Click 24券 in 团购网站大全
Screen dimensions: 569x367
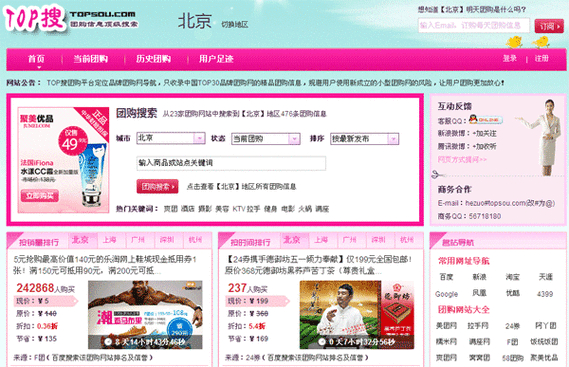coord(512,326)
